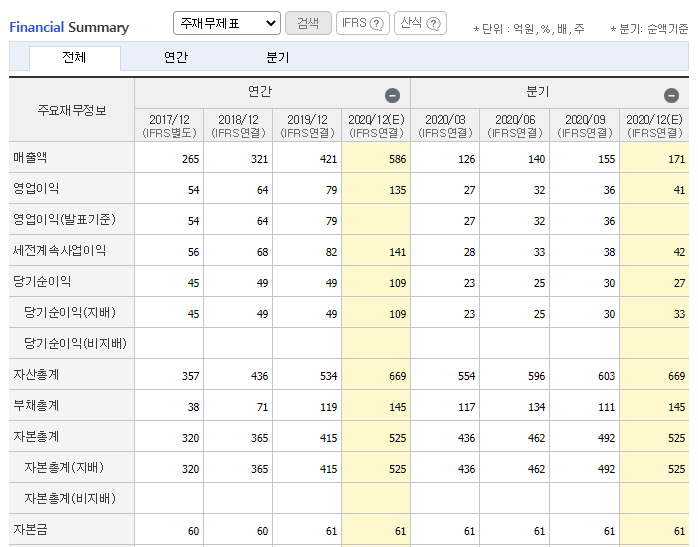Viewport: 698px width, 547px height.
Task: Click the 부채총계 value 119 for 2019/12
Action: click(329, 407)
